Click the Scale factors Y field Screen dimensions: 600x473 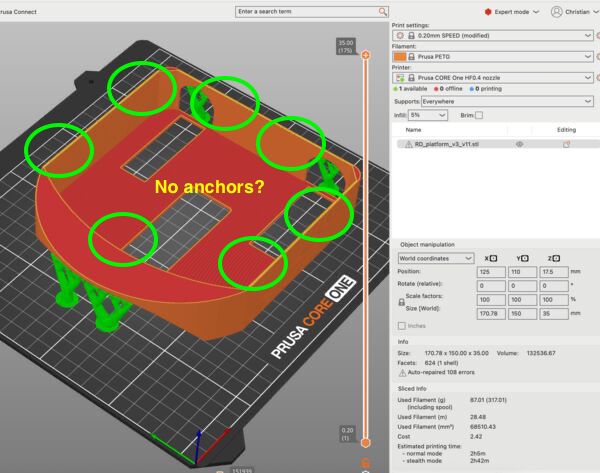tap(522, 300)
